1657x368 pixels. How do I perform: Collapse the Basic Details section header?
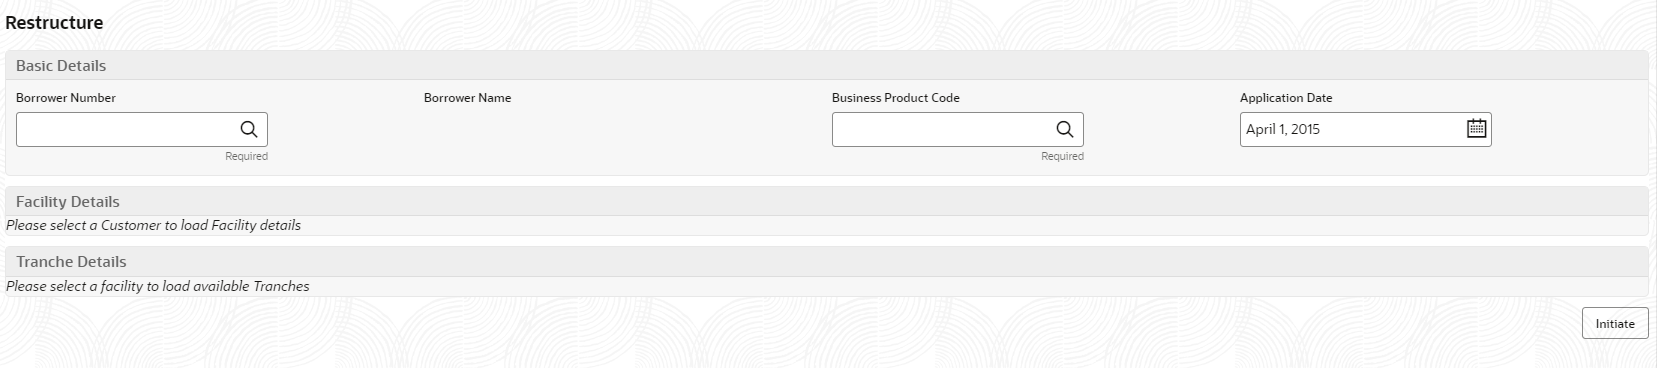point(827,65)
